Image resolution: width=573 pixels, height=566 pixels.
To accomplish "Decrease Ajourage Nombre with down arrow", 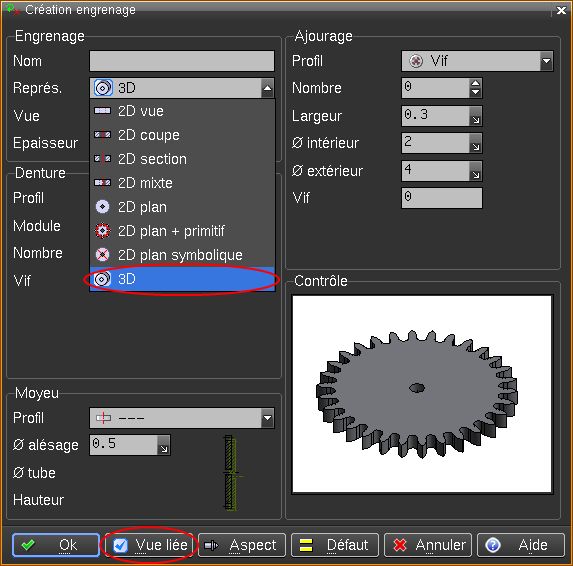I will click(475, 92).
